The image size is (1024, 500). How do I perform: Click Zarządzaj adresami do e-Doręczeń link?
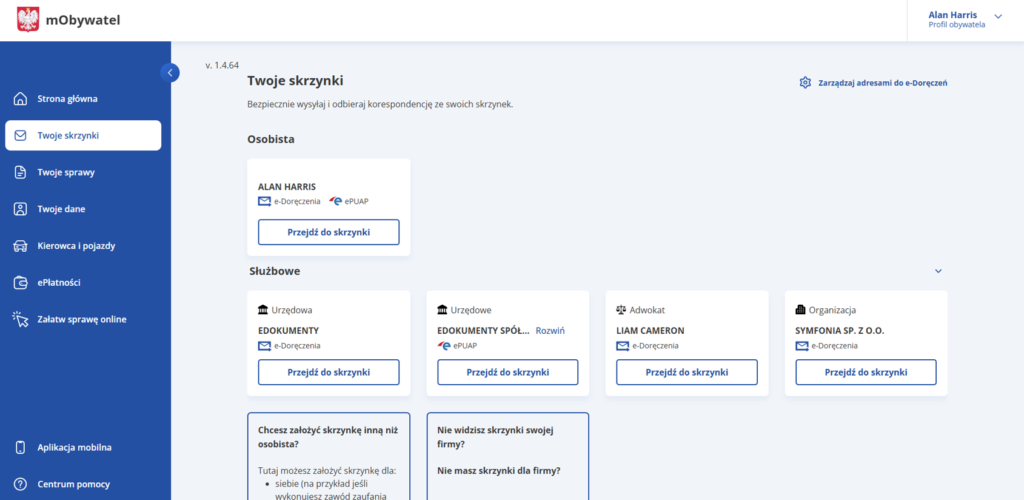tap(873, 83)
